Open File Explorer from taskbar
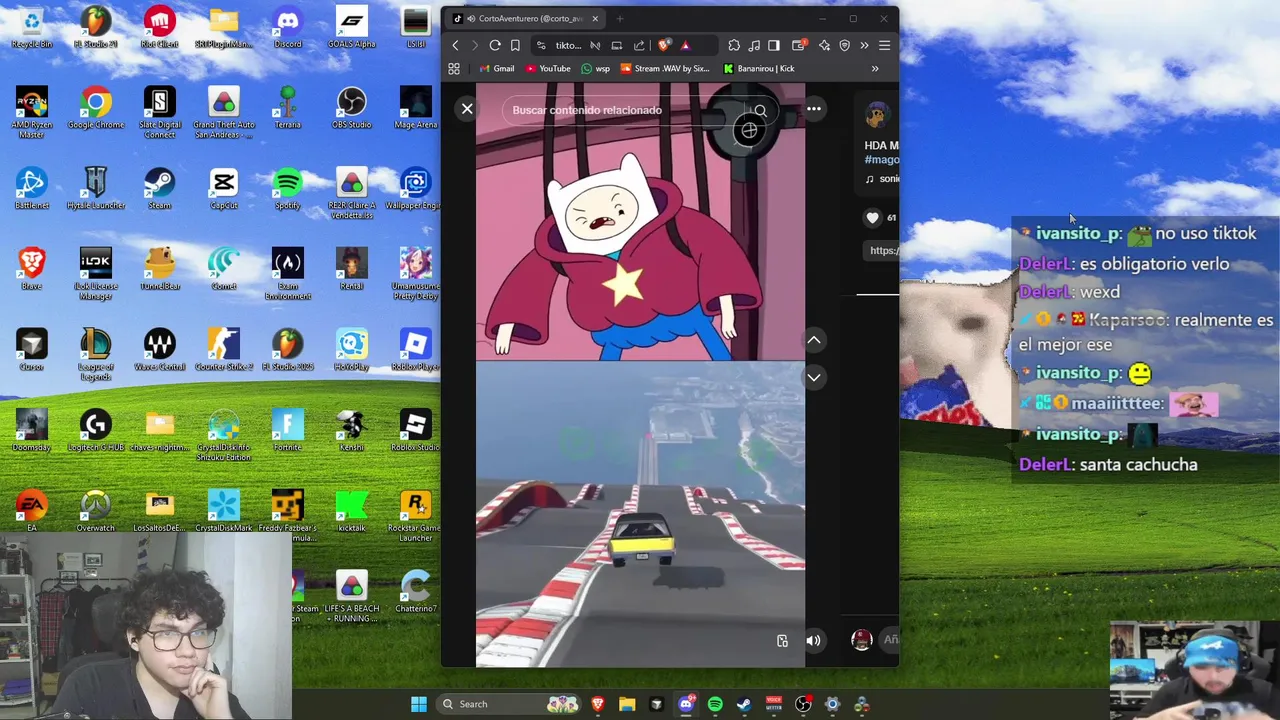Screen dimensions: 1280x720 (627, 704)
